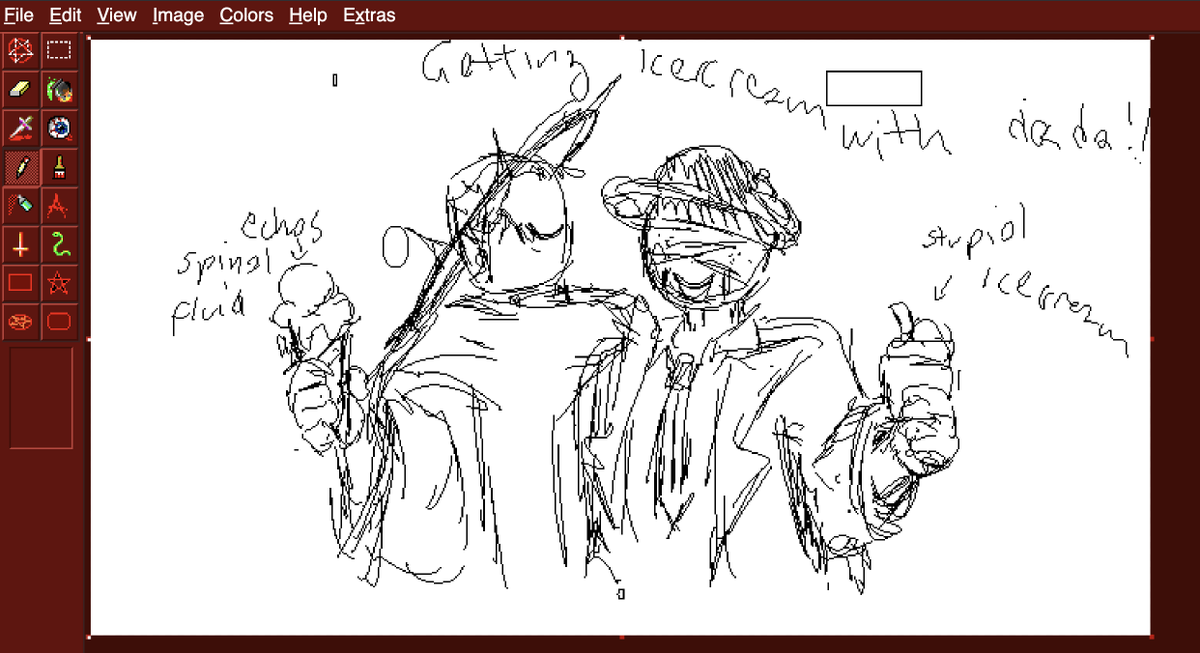Choose the Line tool
The image size is (1200, 653).
[x=20, y=244]
